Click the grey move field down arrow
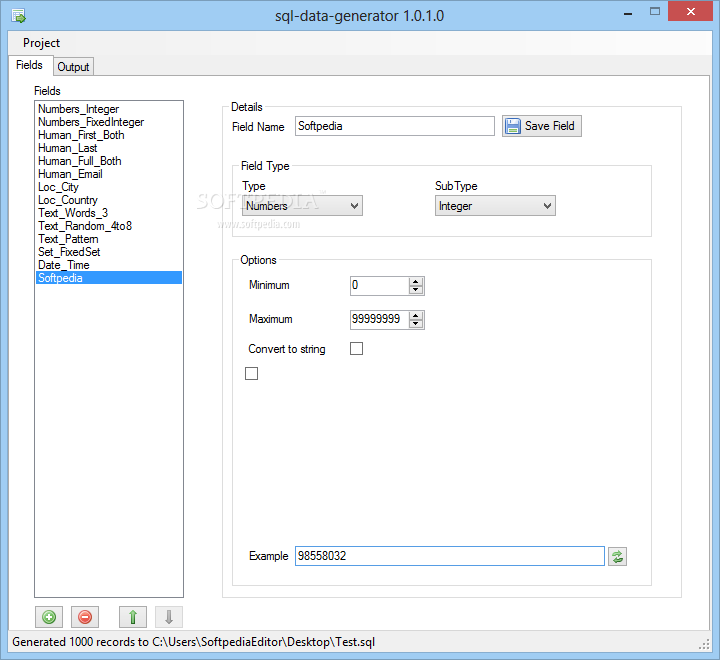This screenshot has width=720, height=660. click(169, 617)
